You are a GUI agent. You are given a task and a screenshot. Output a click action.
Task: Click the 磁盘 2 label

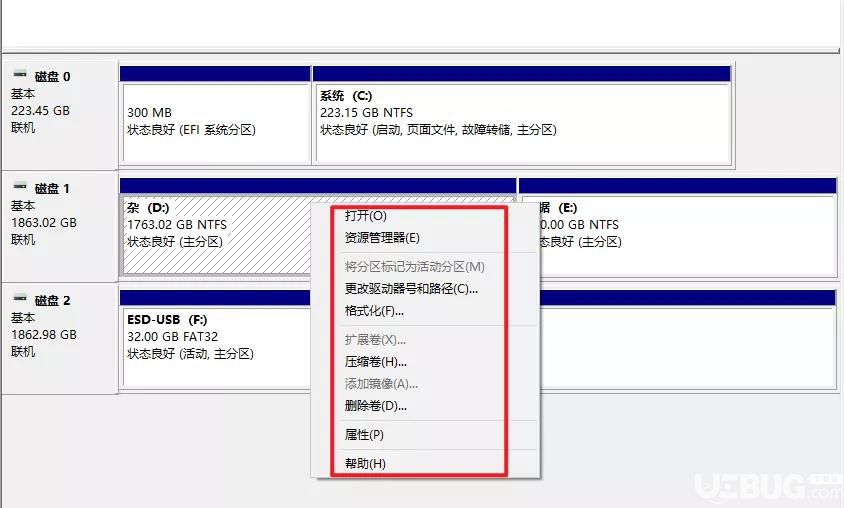[x=52, y=301]
